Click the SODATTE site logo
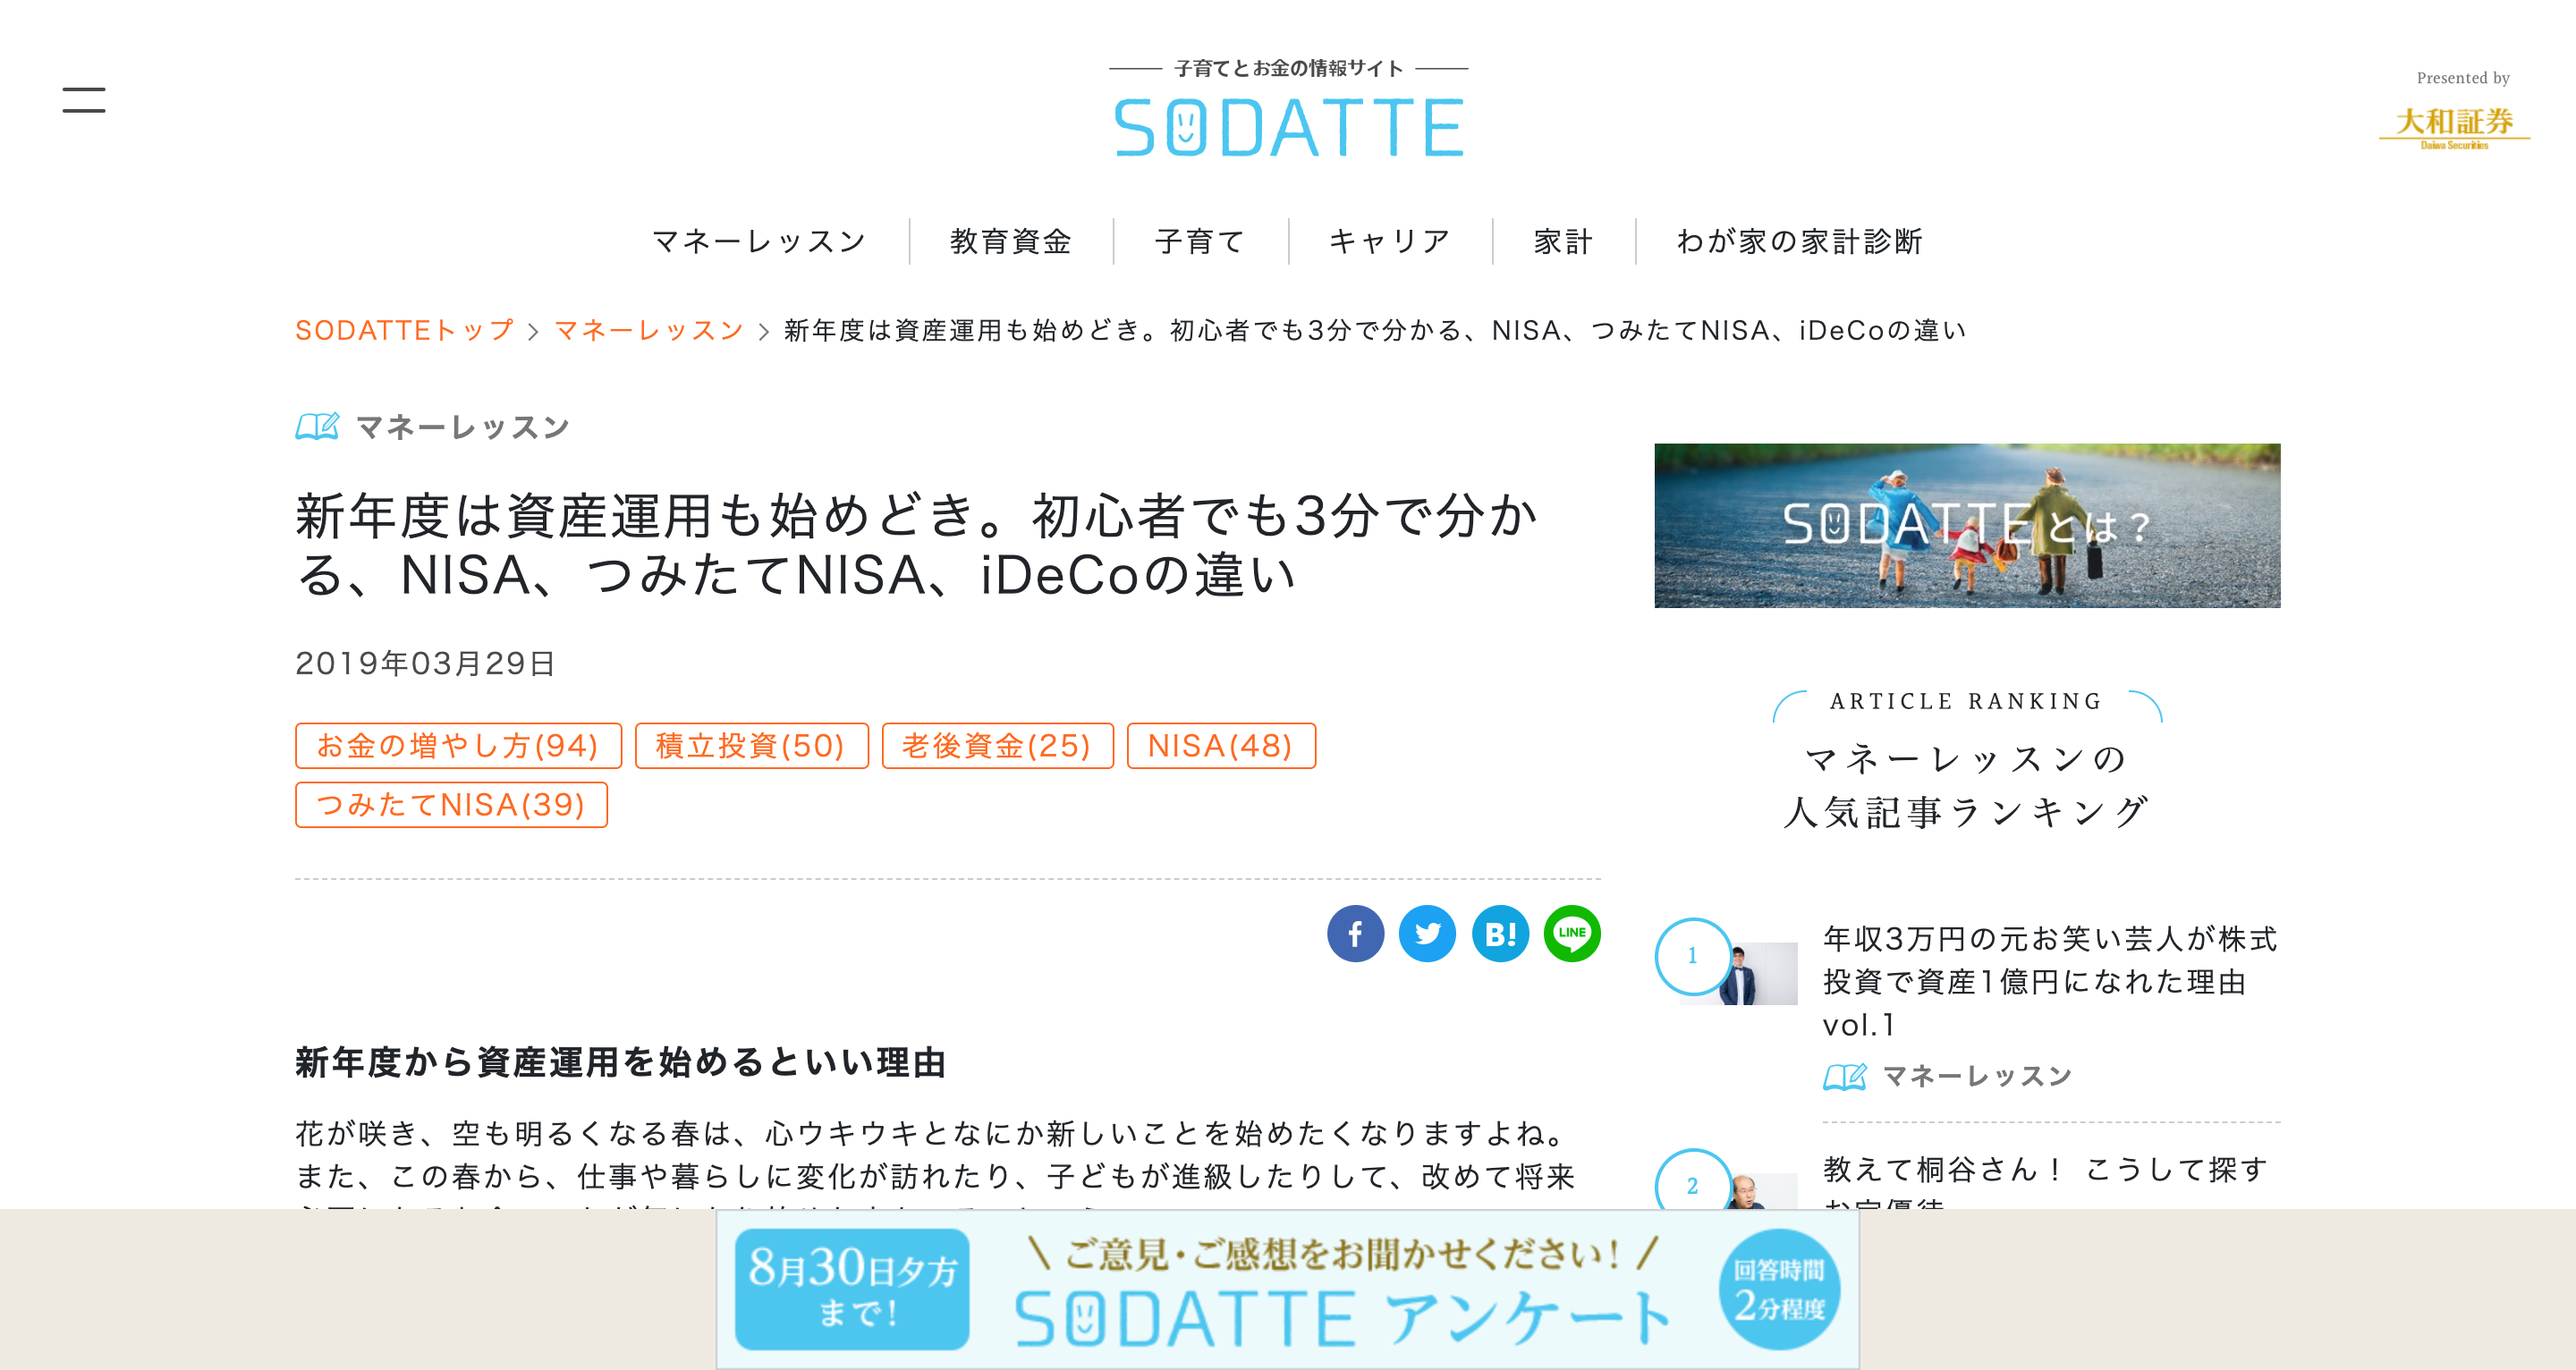The image size is (2576, 1370). tap(1289, 127)
